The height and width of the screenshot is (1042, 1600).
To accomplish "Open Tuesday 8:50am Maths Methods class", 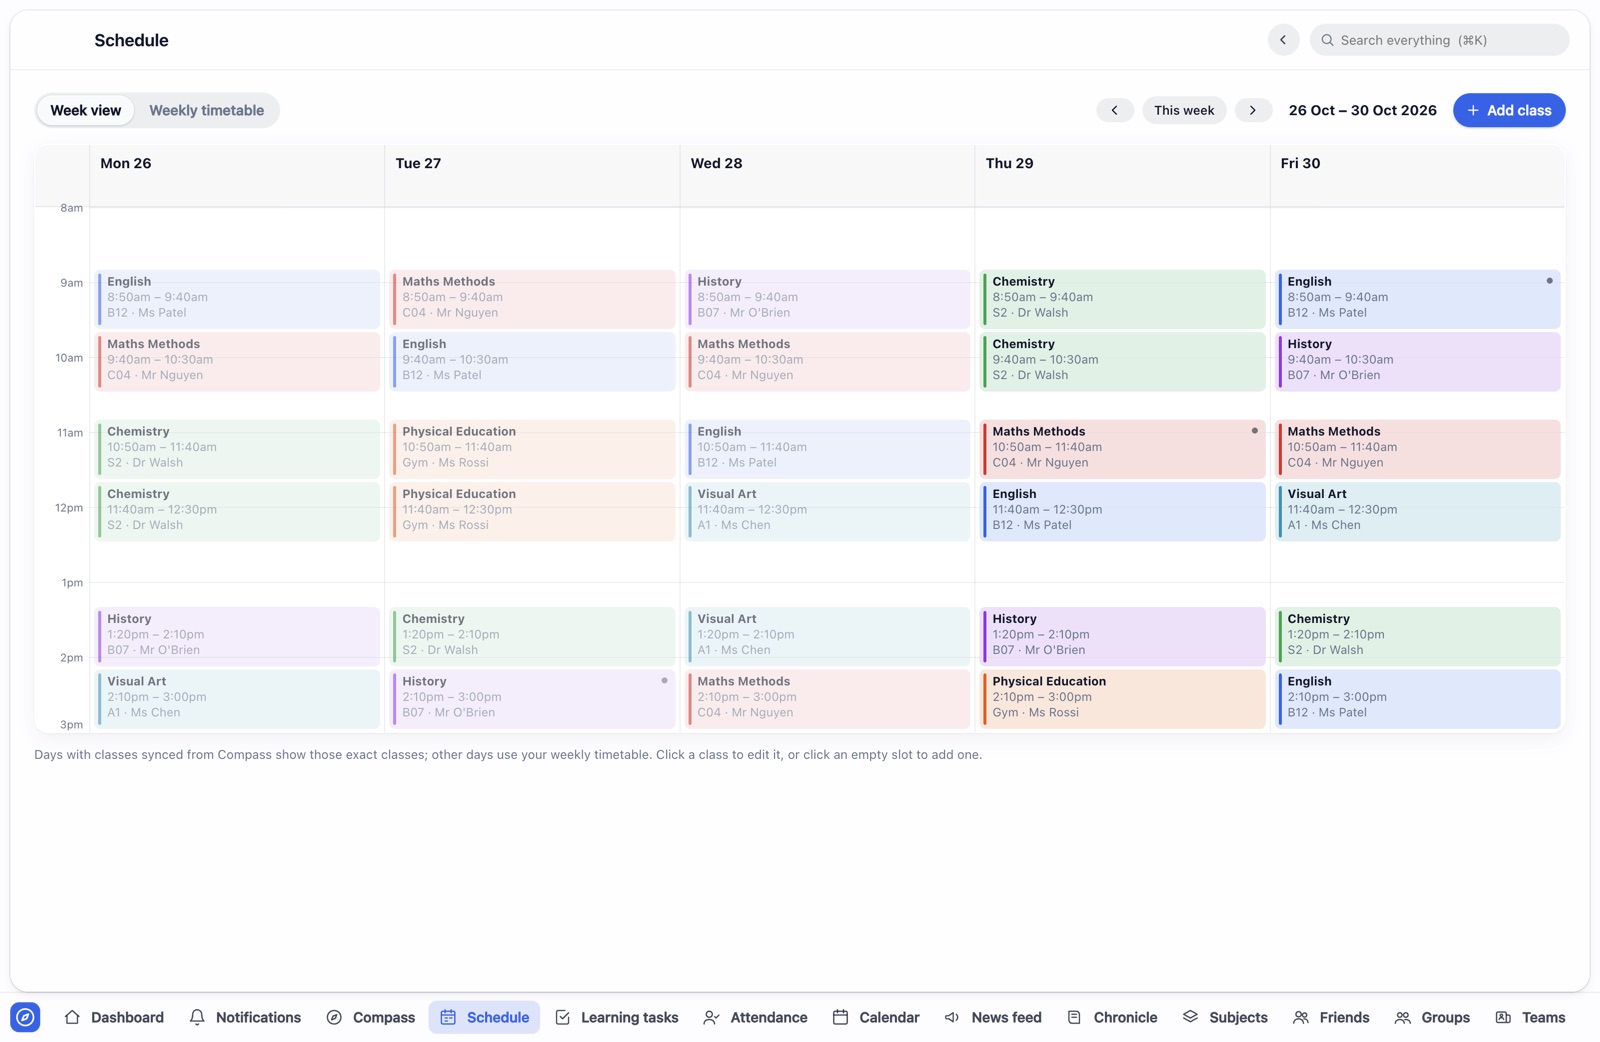I will tap(533, 298).
